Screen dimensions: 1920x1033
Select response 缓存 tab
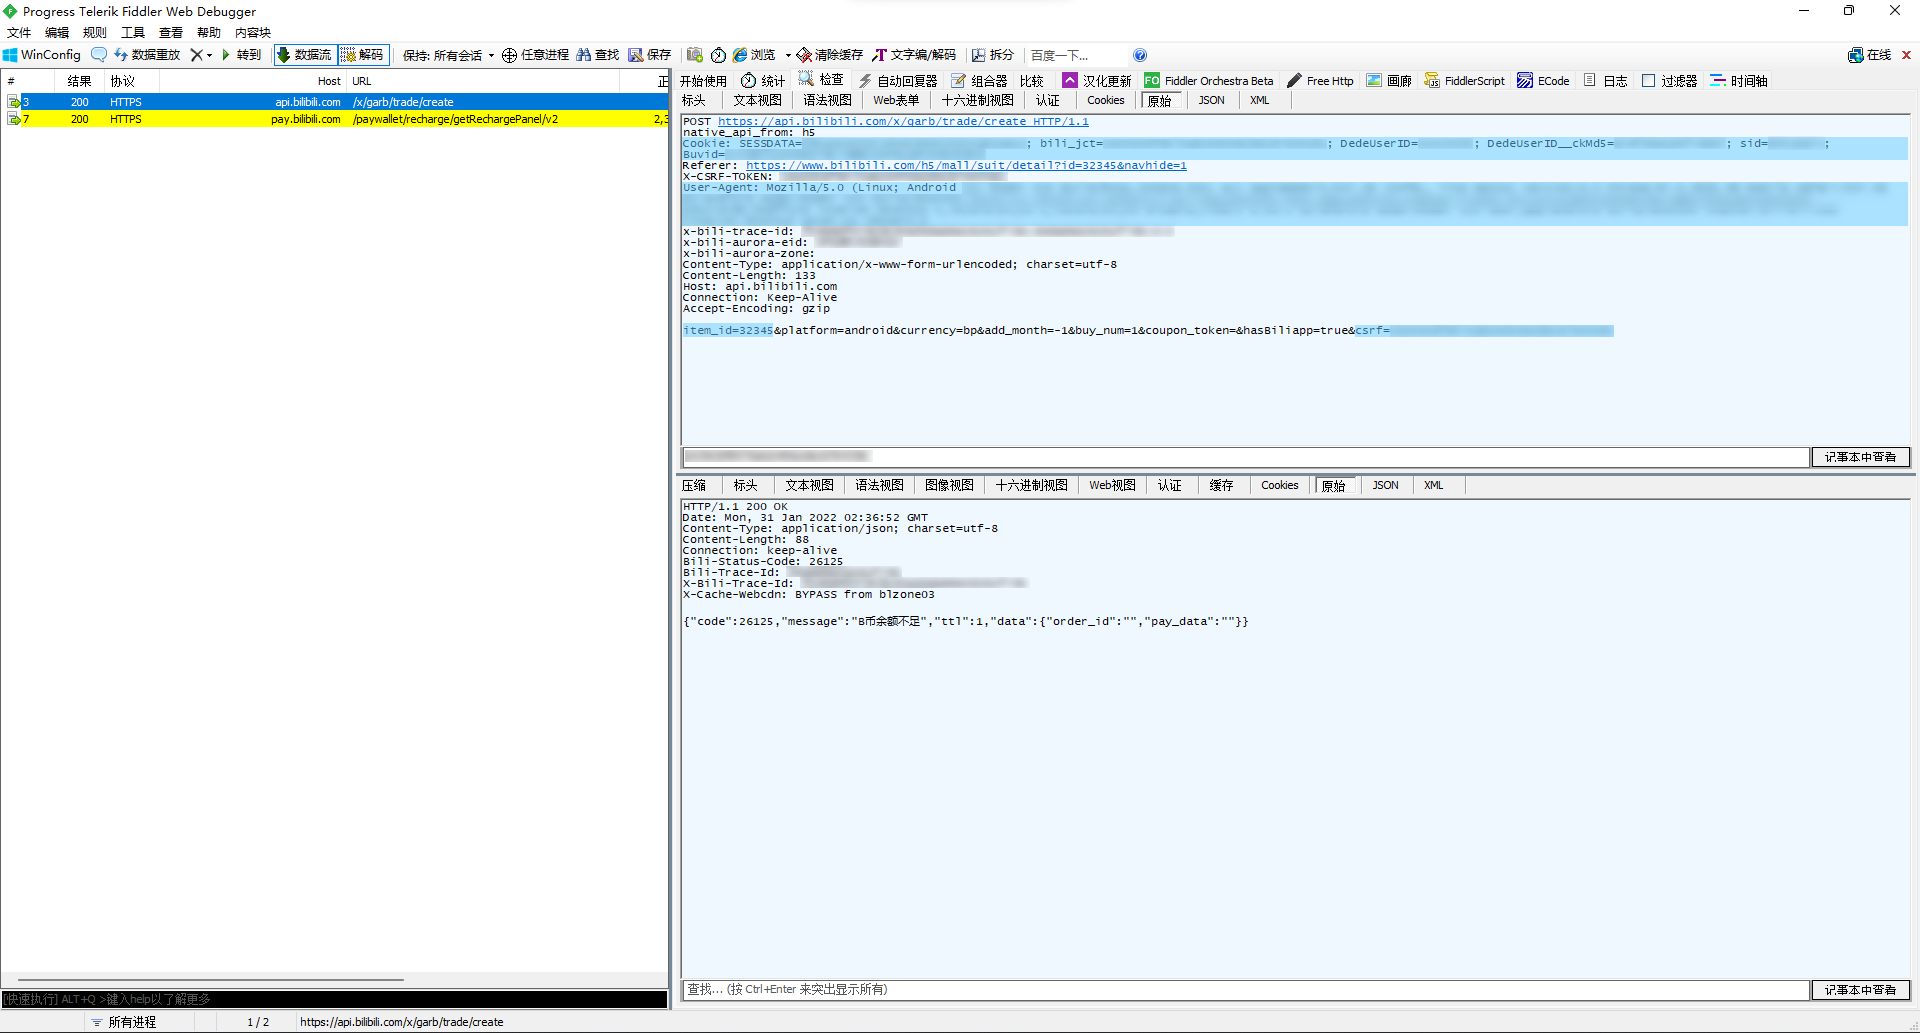1221,485
